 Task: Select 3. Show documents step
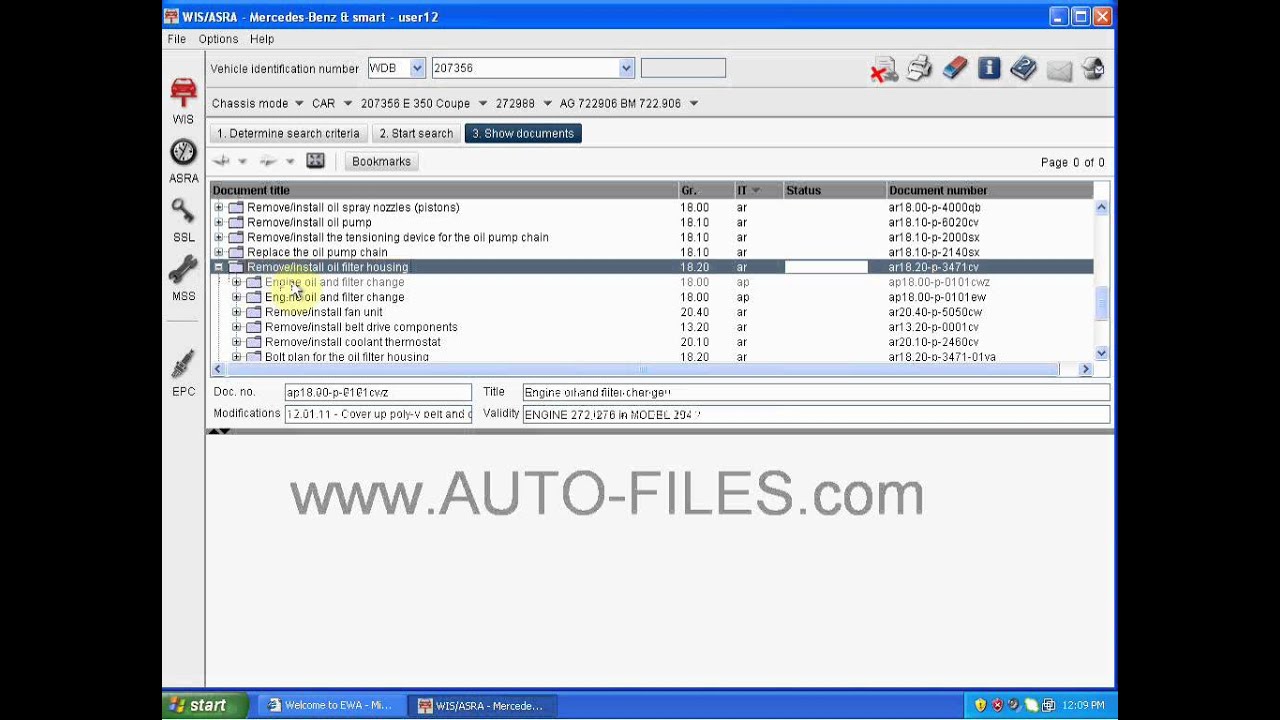[x=523, y=133]
